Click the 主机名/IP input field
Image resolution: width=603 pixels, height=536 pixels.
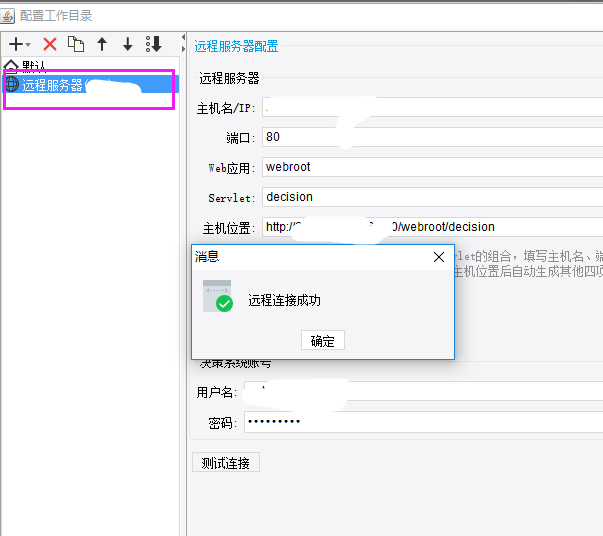[433, 107]
